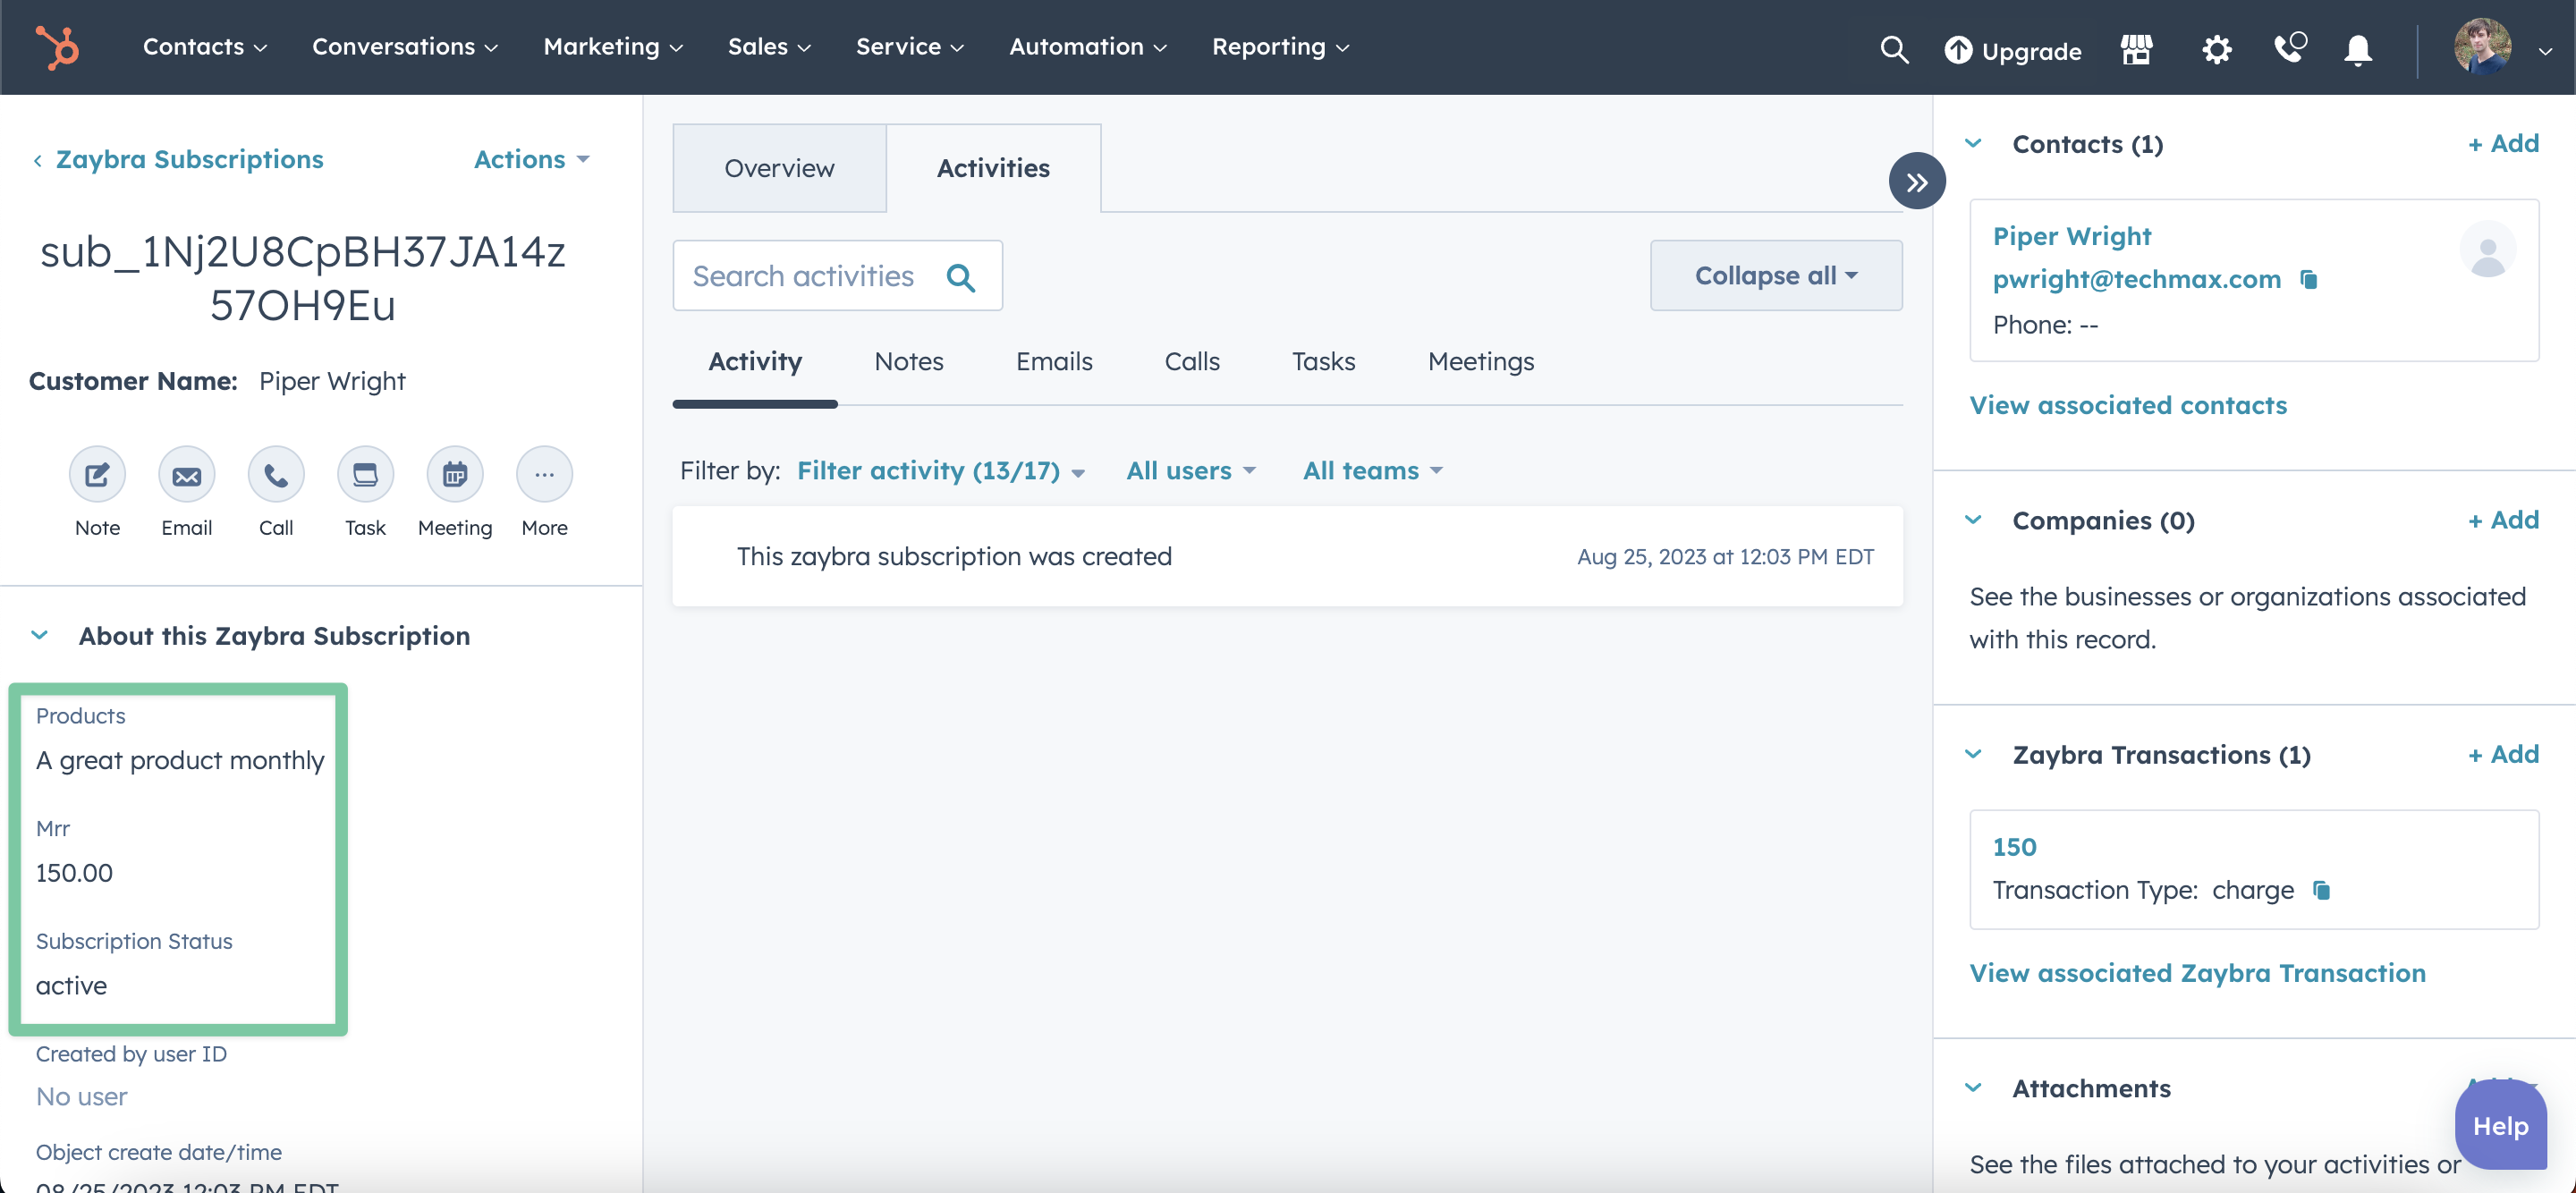The width and height of the screenshot is (2576, 1193).
Task: Switch to the Tasks sub-tab
Action: [x=1323, y=362]
